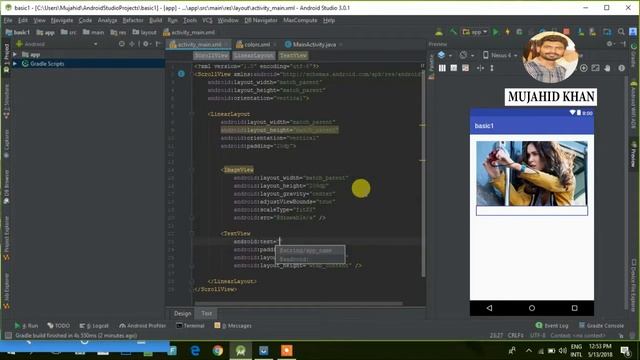The height and width of the screenshot is (360, 640).
Task: Open the Logcat tool window
Action: (94, 326)
